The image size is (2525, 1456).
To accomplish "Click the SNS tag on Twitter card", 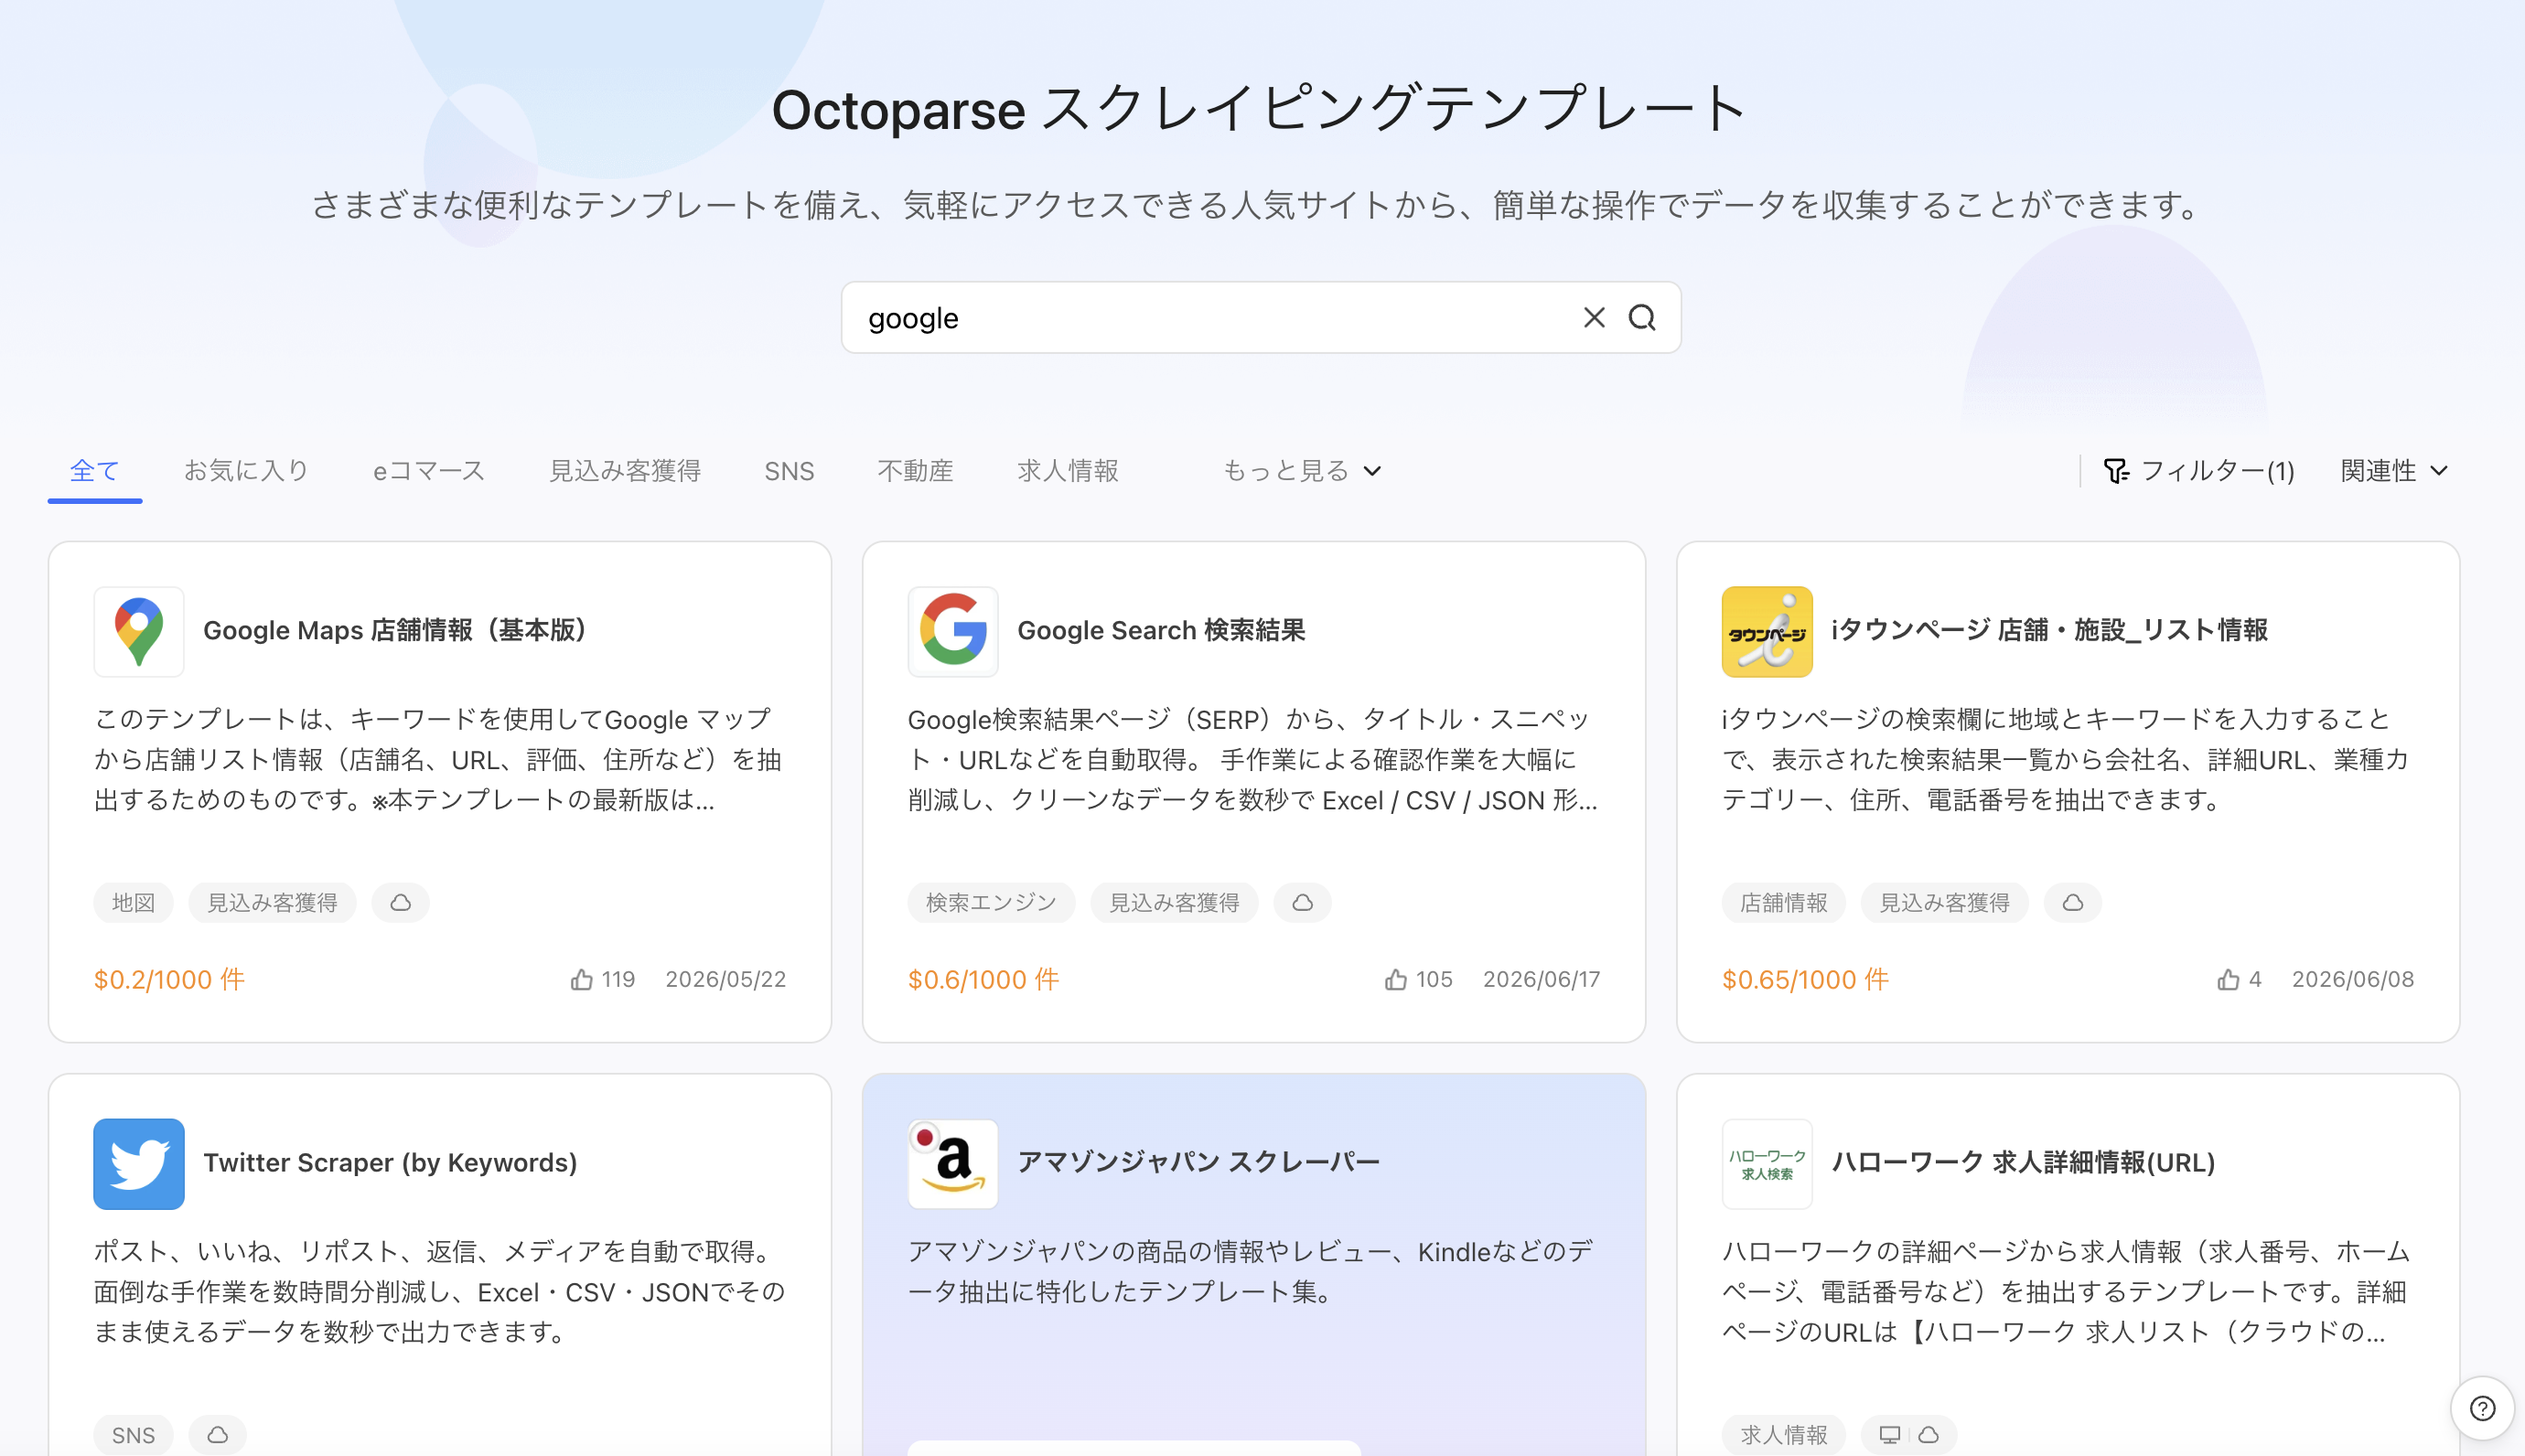I will [133, 1435].
